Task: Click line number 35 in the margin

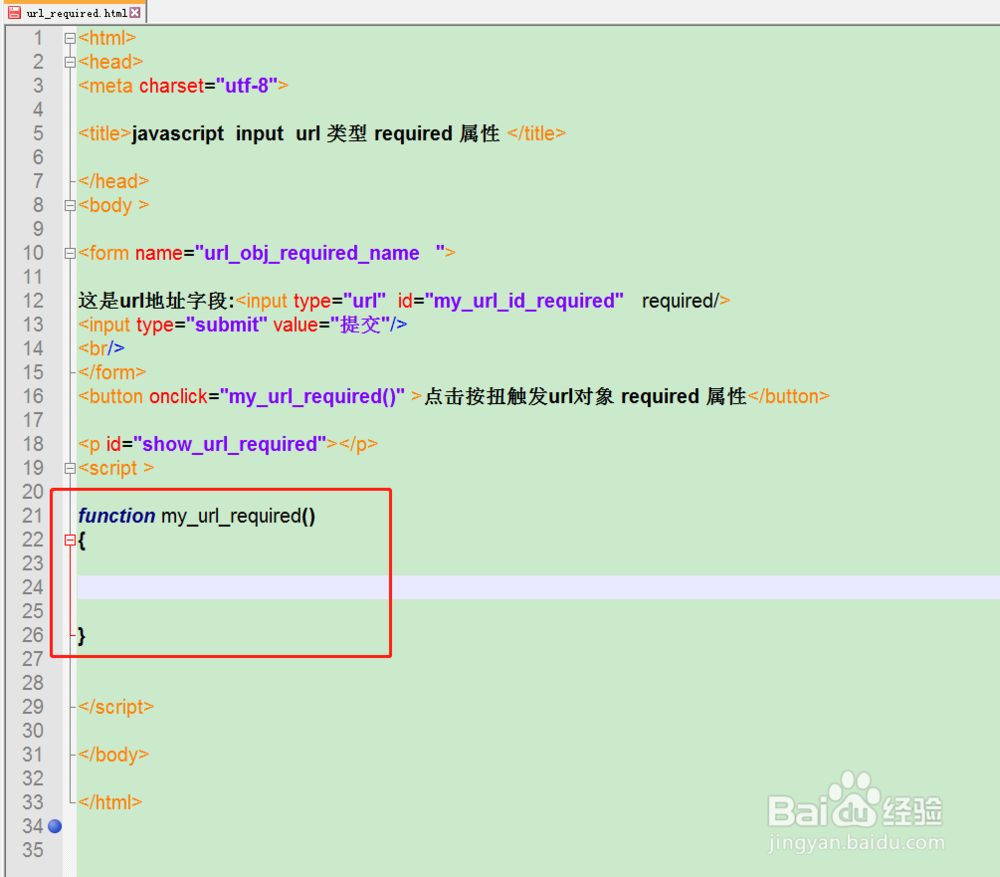Action: point(33,850)
